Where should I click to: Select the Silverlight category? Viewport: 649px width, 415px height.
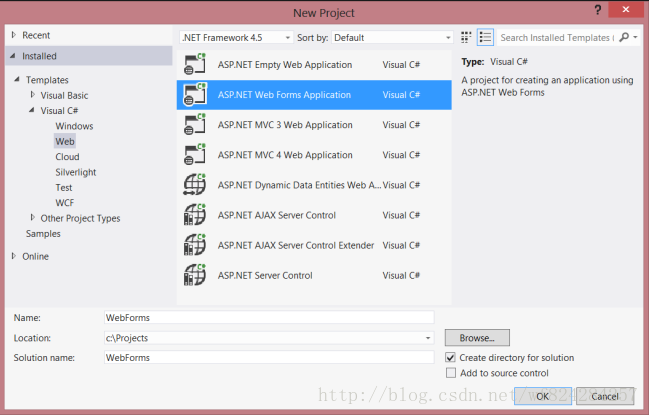(x=75, y=172)
